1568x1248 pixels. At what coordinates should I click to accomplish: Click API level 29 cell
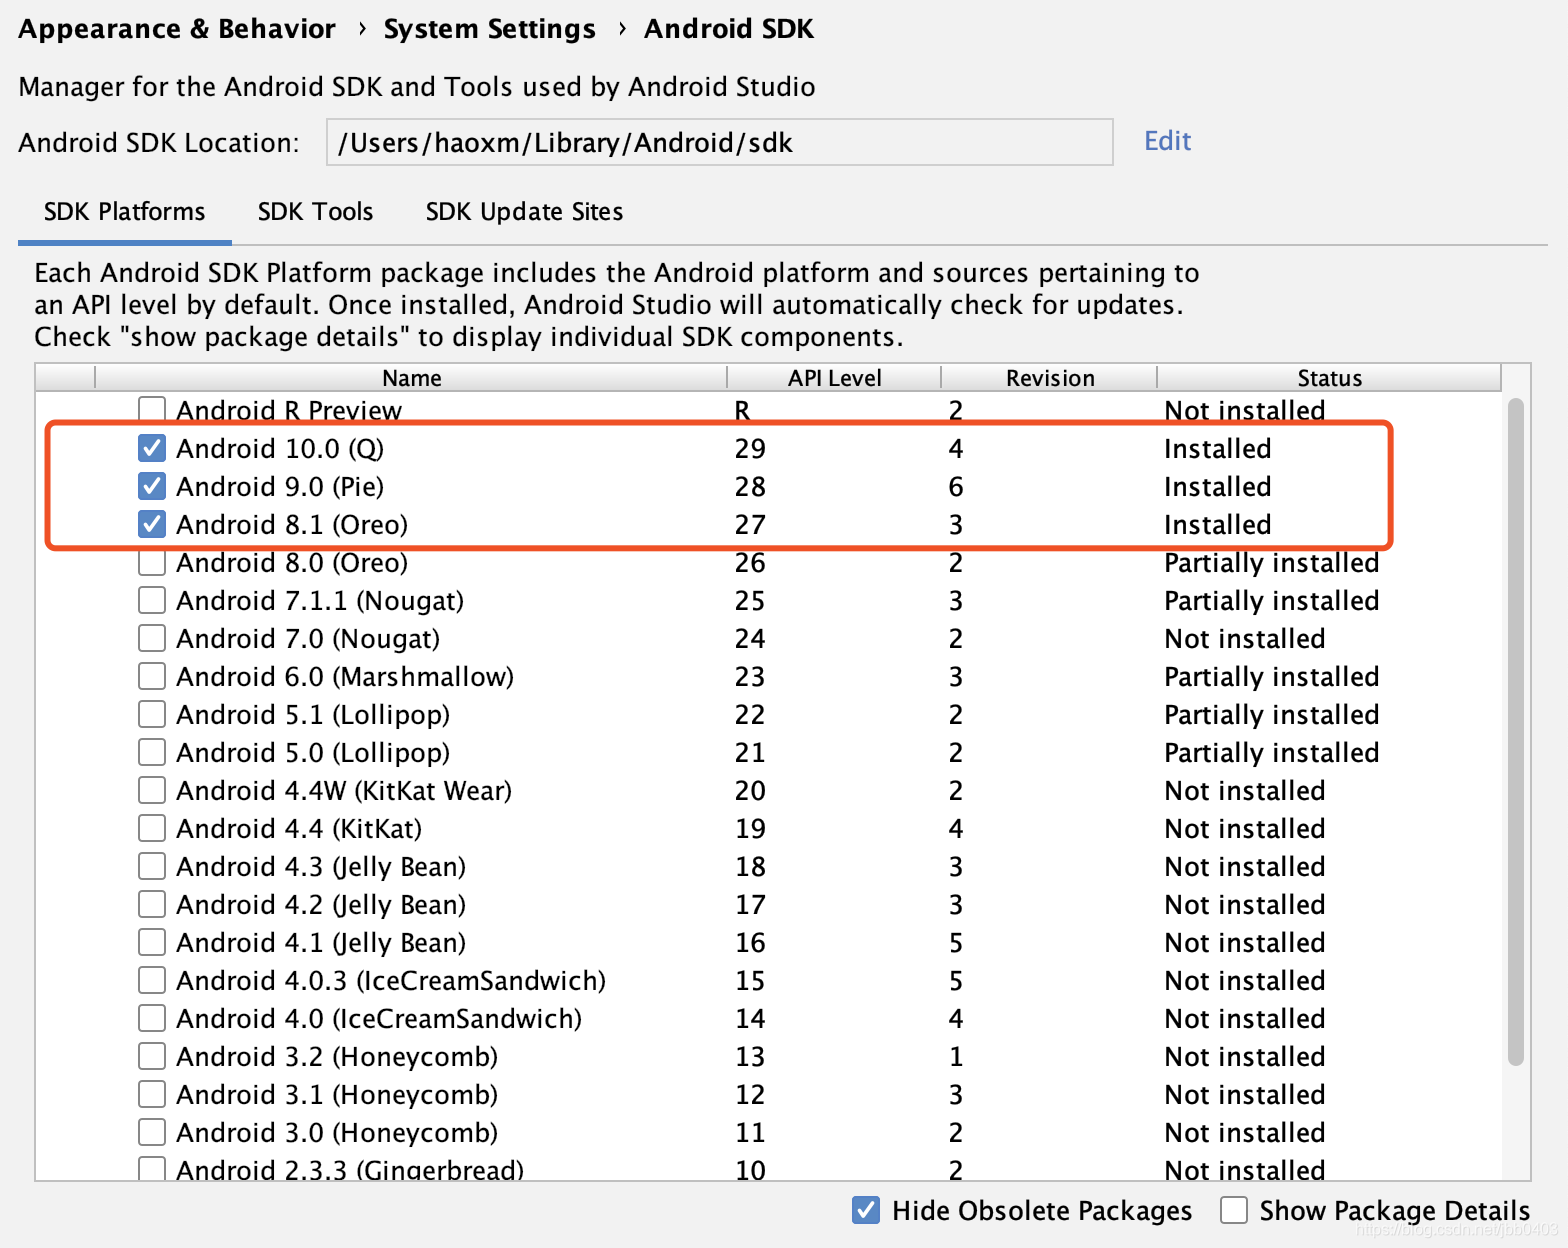(750, 448)
